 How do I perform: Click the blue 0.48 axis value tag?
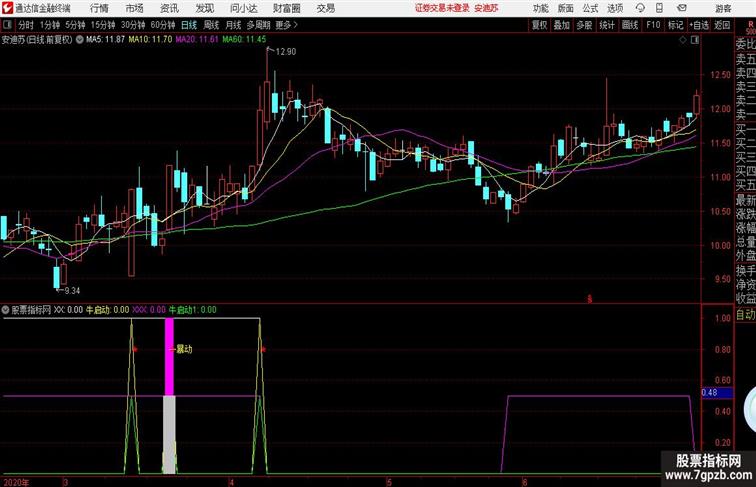[717, 392]
